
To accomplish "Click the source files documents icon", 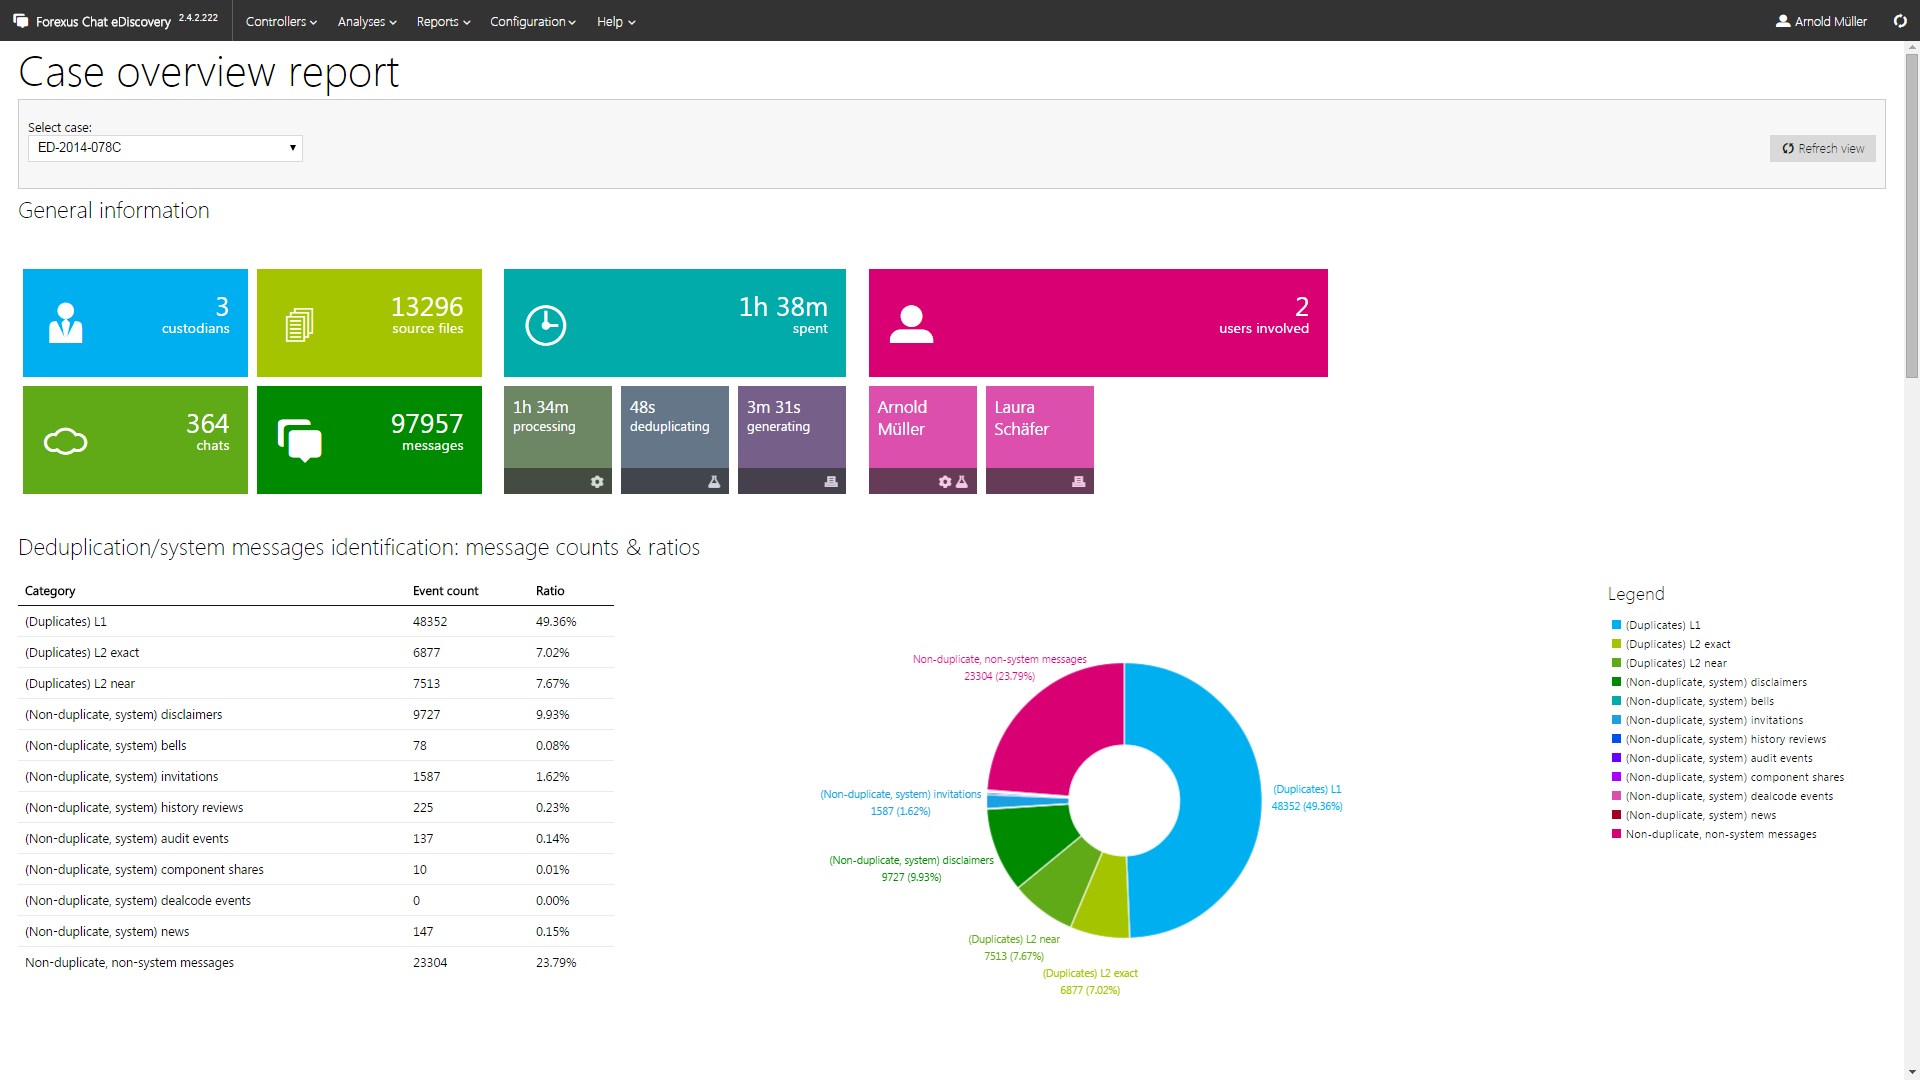I will pos(300,324).
